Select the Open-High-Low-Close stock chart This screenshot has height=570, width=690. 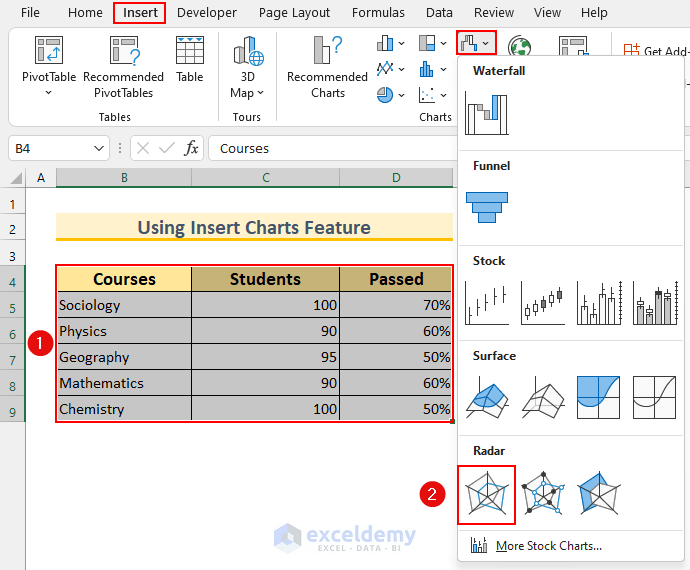click(543, 304)
